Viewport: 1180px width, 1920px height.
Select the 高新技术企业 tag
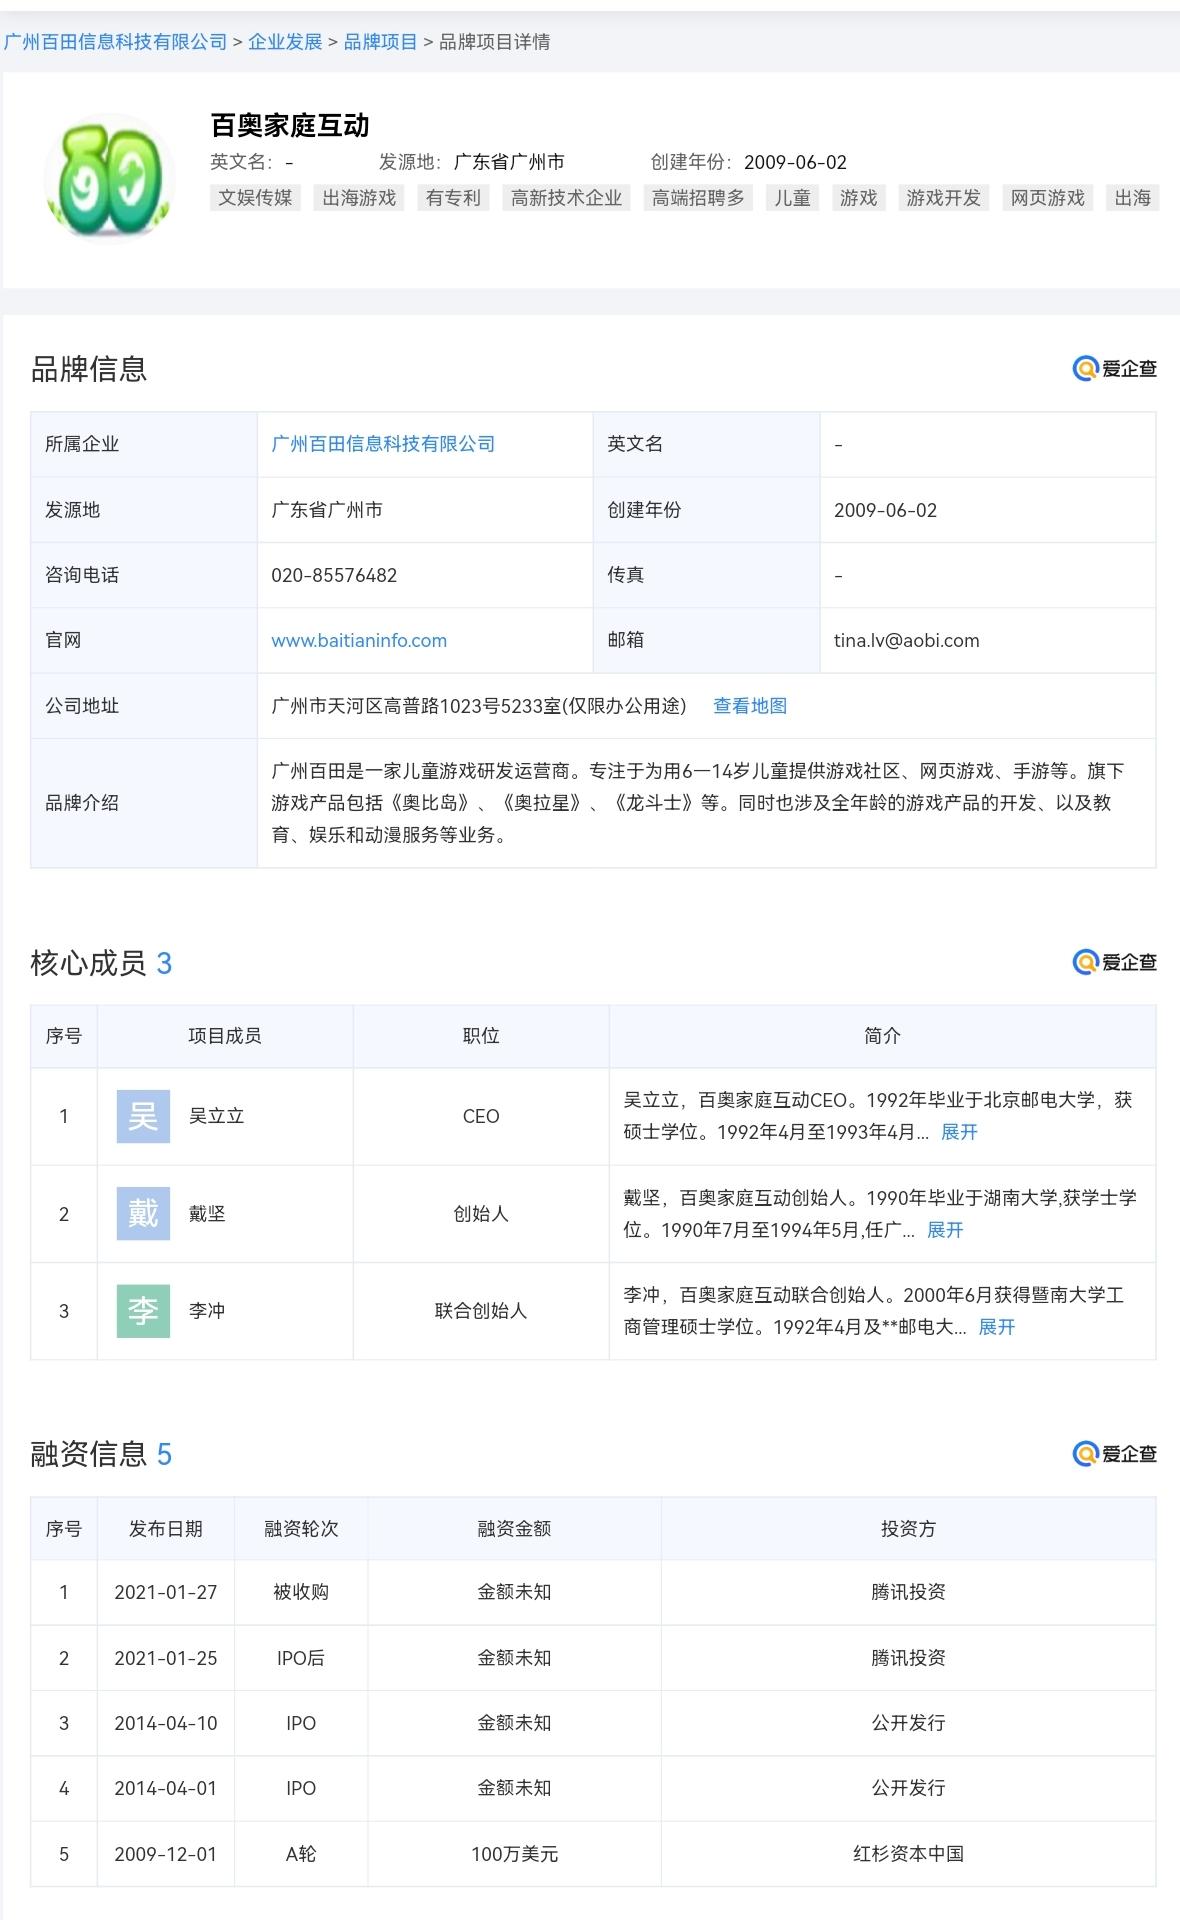pos(566,198)
